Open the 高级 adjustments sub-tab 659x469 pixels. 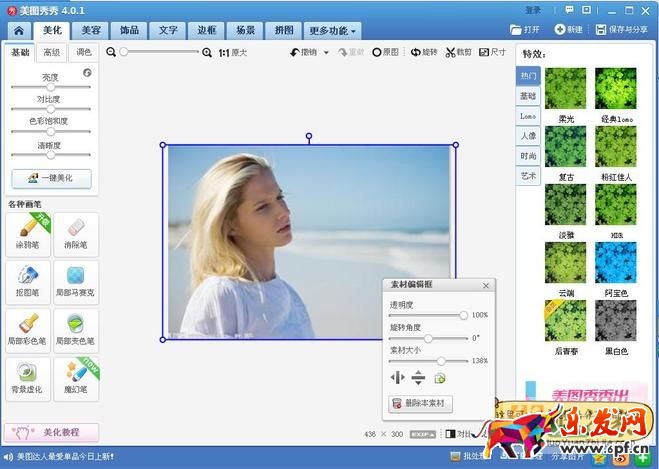coord(51,52)
